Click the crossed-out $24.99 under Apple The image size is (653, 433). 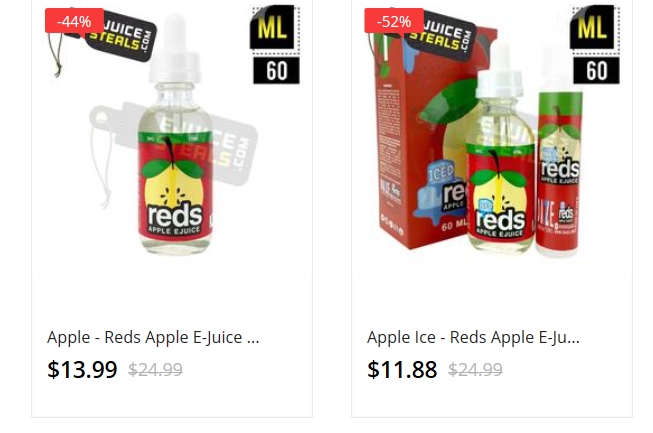155,370
